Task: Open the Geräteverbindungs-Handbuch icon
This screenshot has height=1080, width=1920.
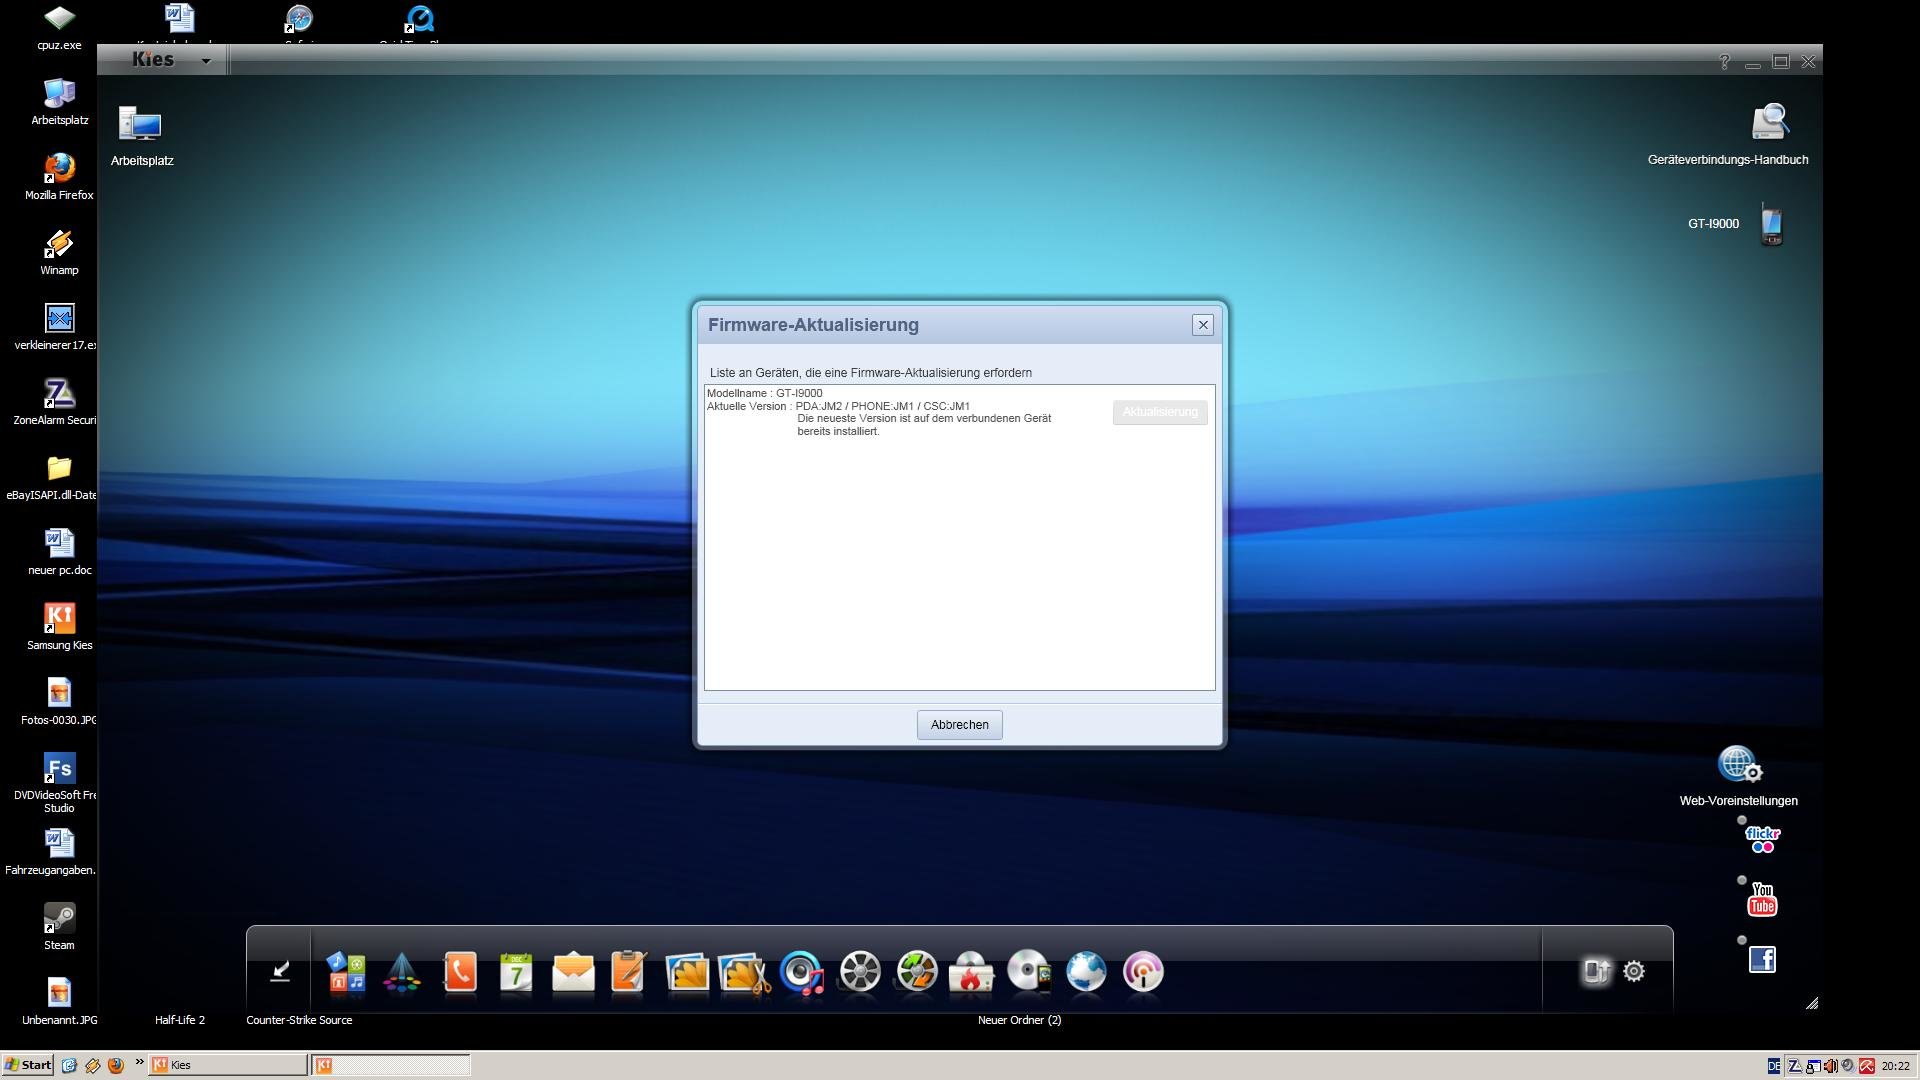Action: 1768,123
